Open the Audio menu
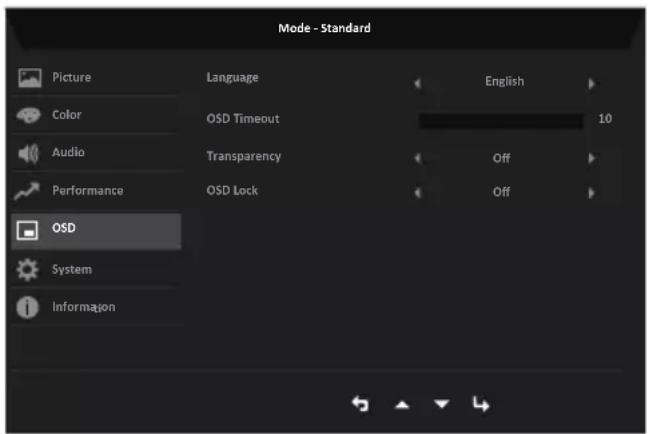 [96, 153]
